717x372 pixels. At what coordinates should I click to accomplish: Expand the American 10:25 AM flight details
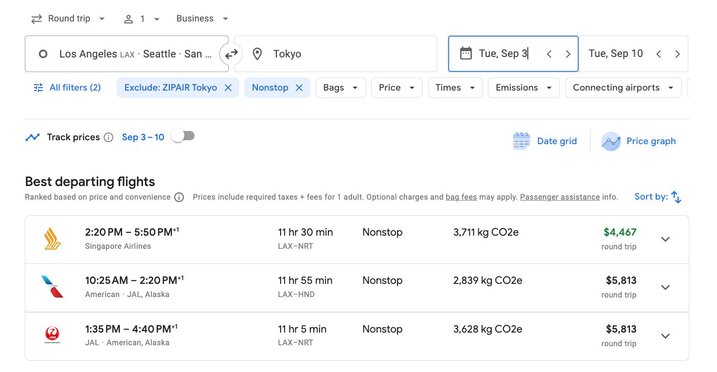665,287
